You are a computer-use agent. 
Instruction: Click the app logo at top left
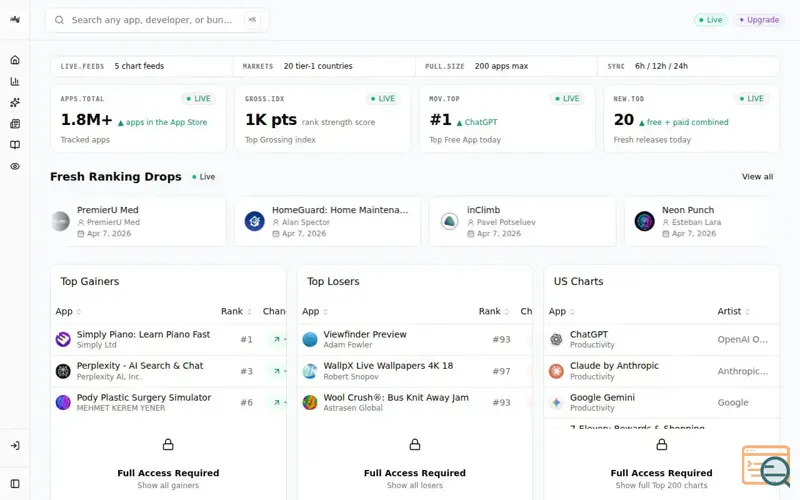click(15, 19)
